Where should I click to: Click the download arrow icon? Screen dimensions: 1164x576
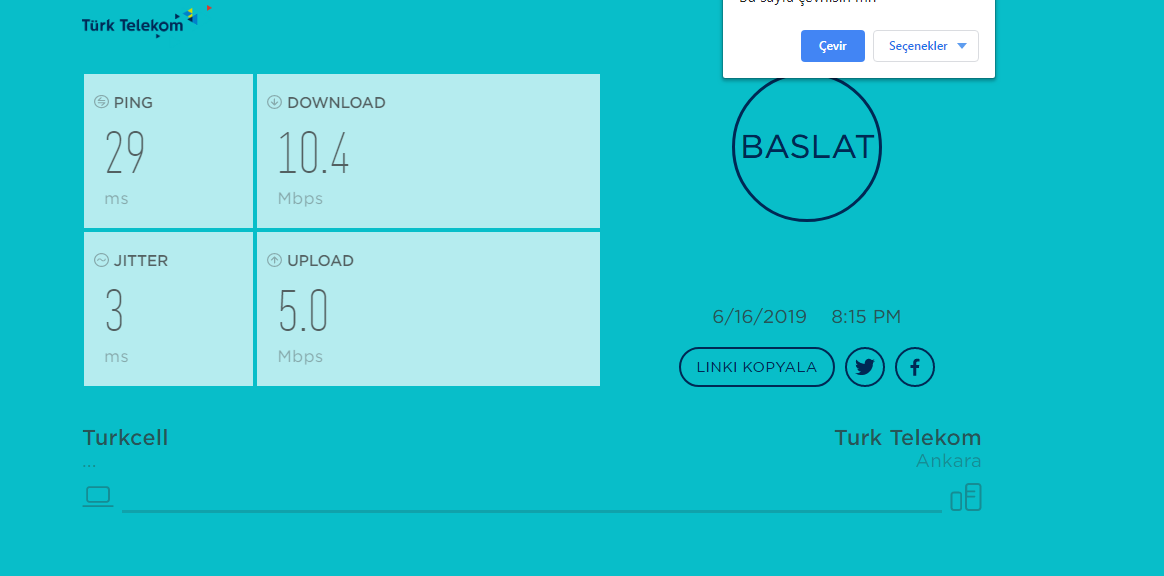(275, 102)
